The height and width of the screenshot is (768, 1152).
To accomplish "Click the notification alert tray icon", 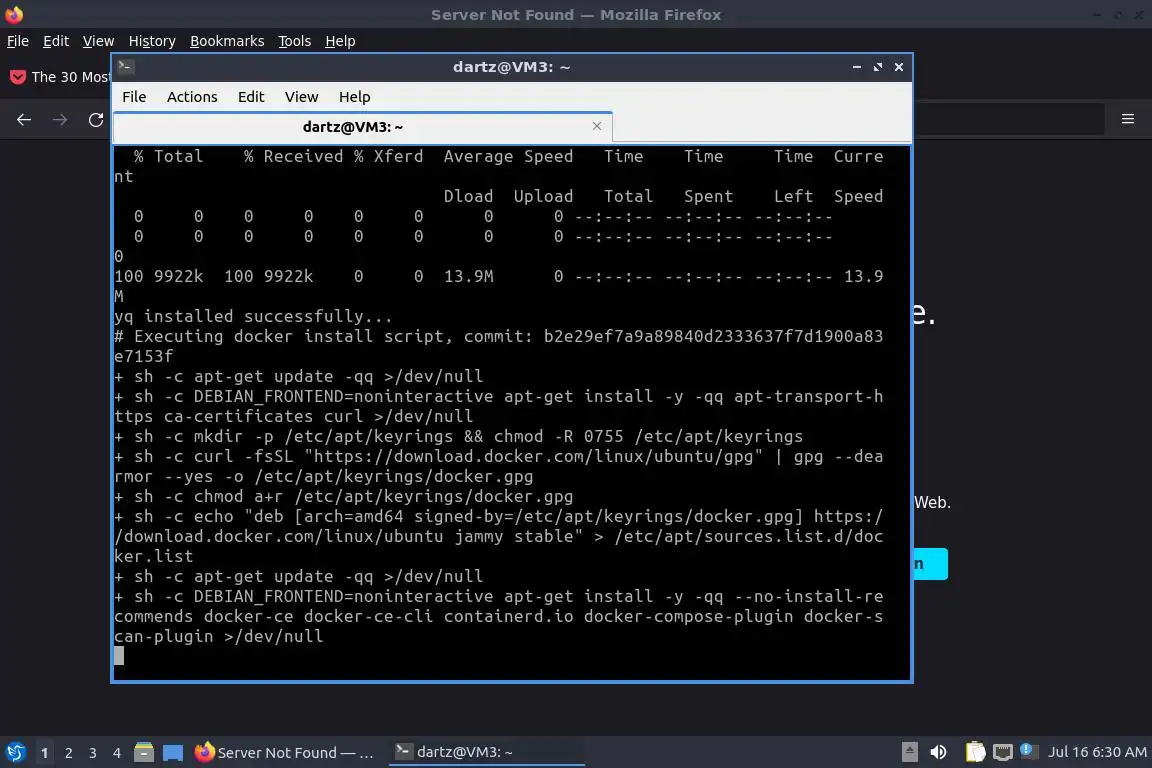I will click(x=1027, y=750).
